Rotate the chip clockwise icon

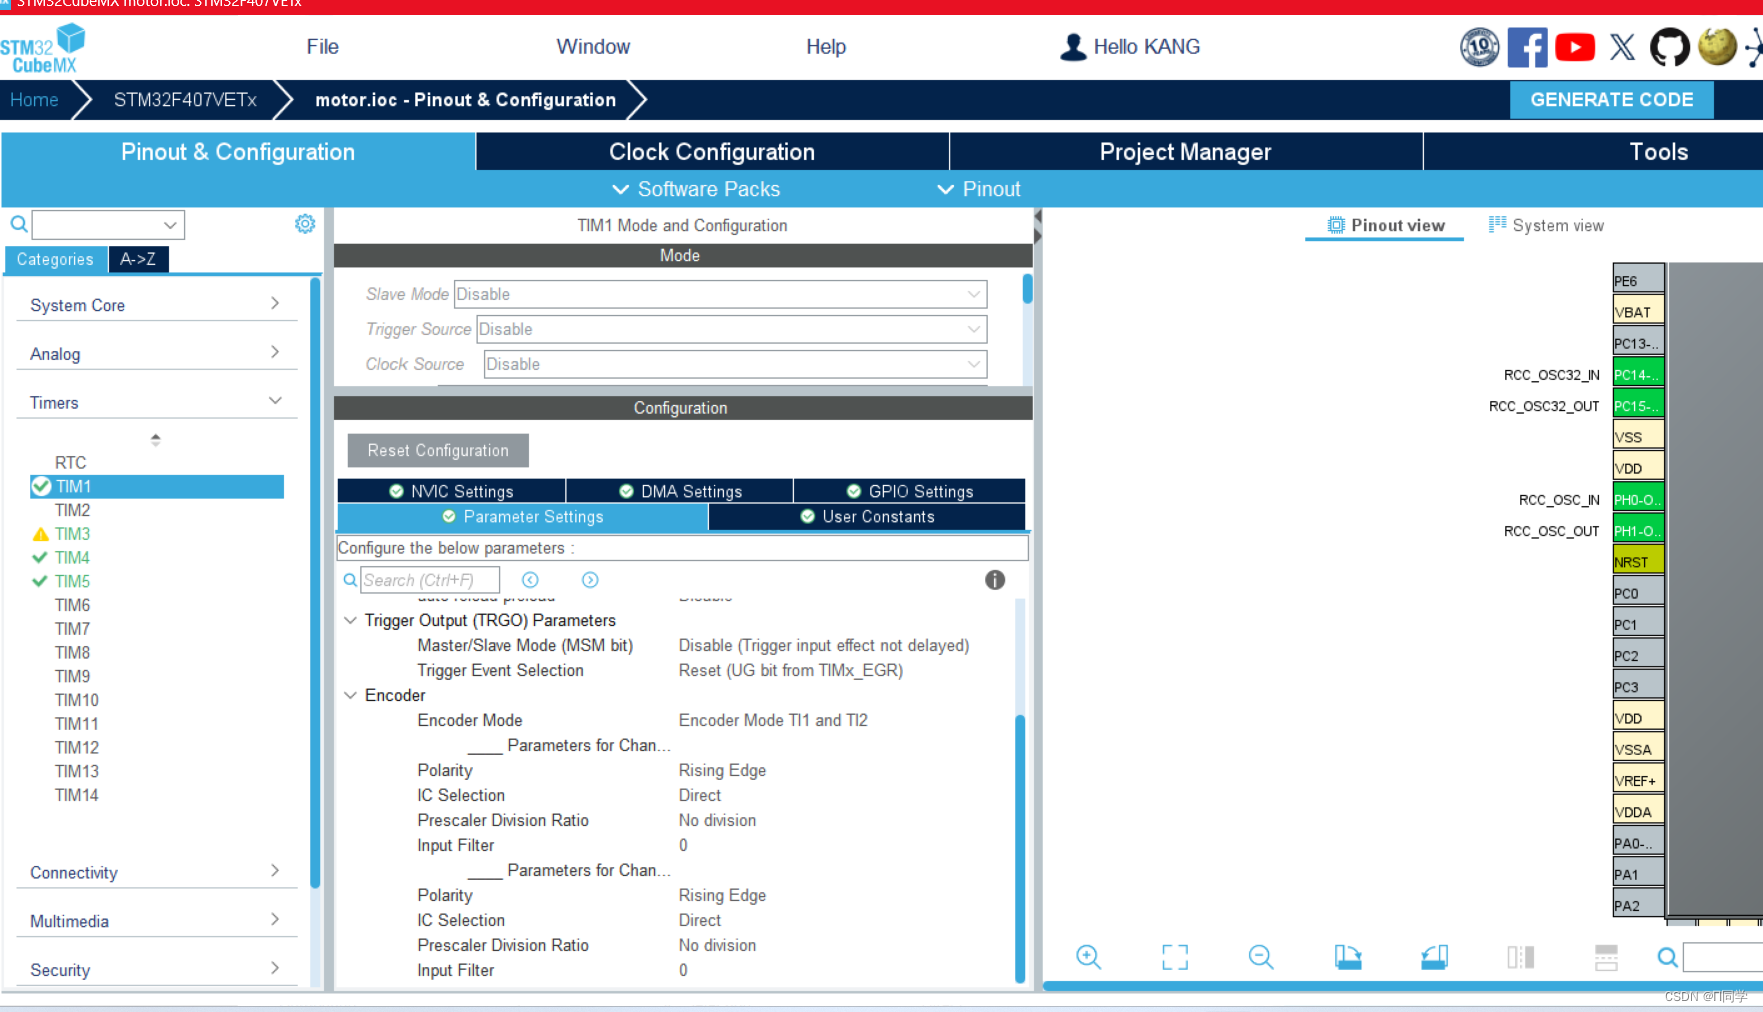pos(1348,957)
